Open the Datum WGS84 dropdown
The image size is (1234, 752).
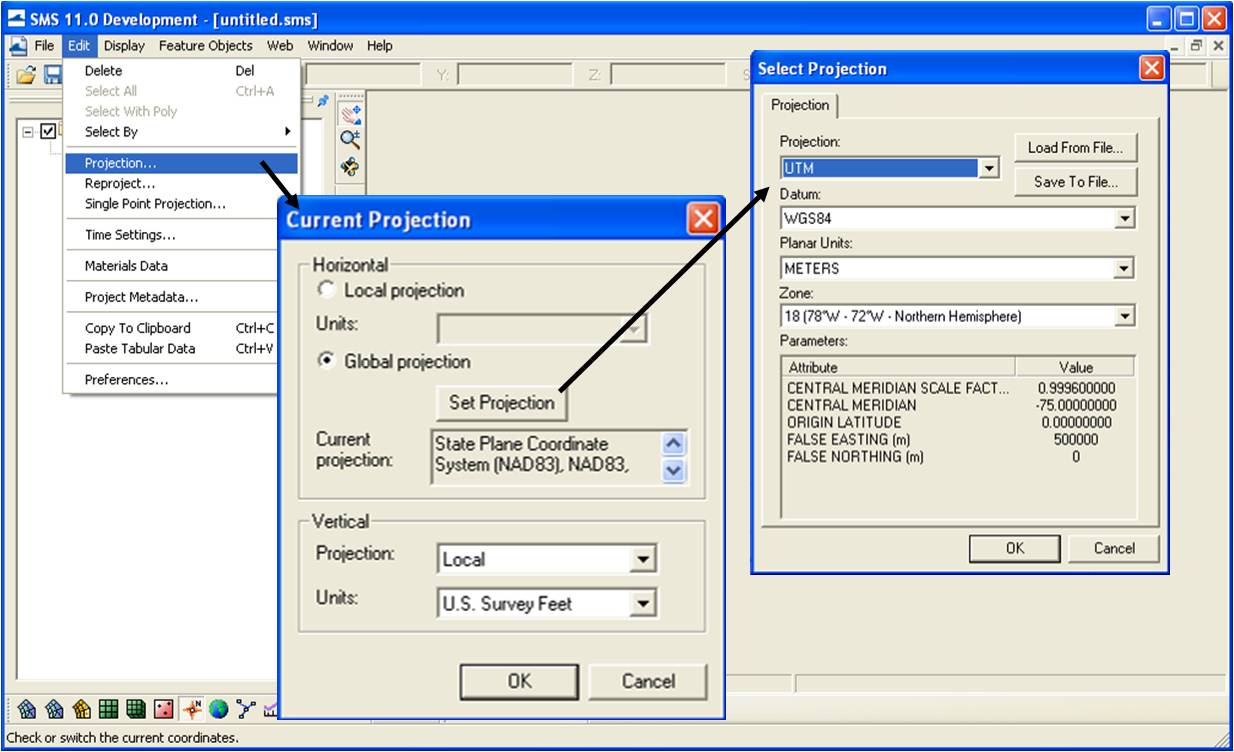pos(958,218)
